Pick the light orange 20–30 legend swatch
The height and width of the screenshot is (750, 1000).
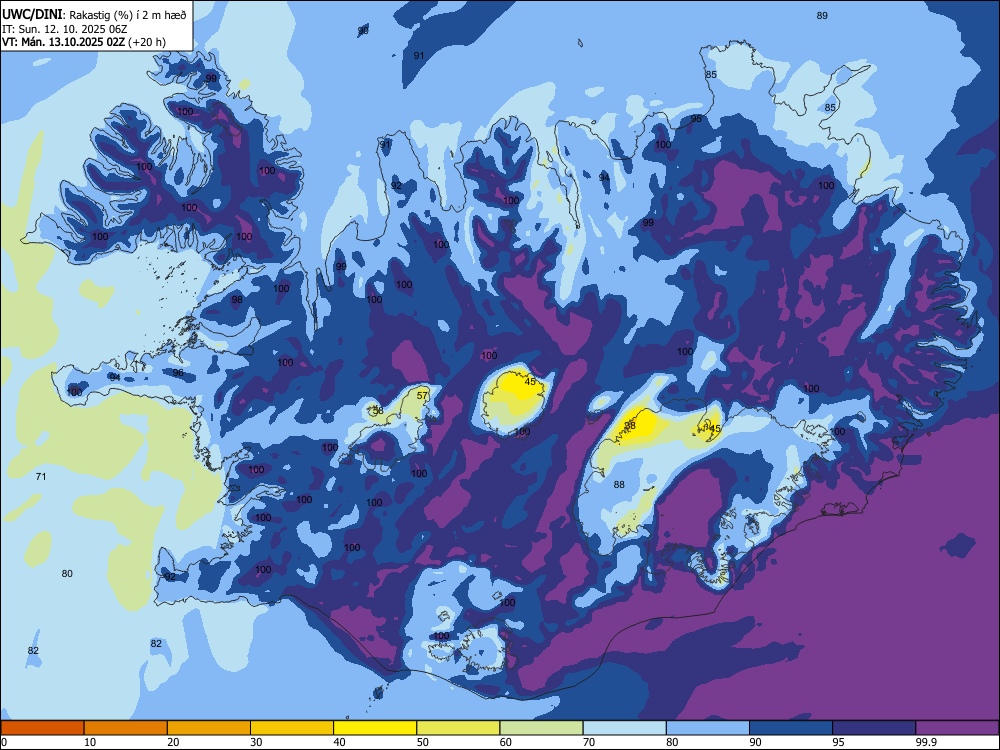click(209, 728)
